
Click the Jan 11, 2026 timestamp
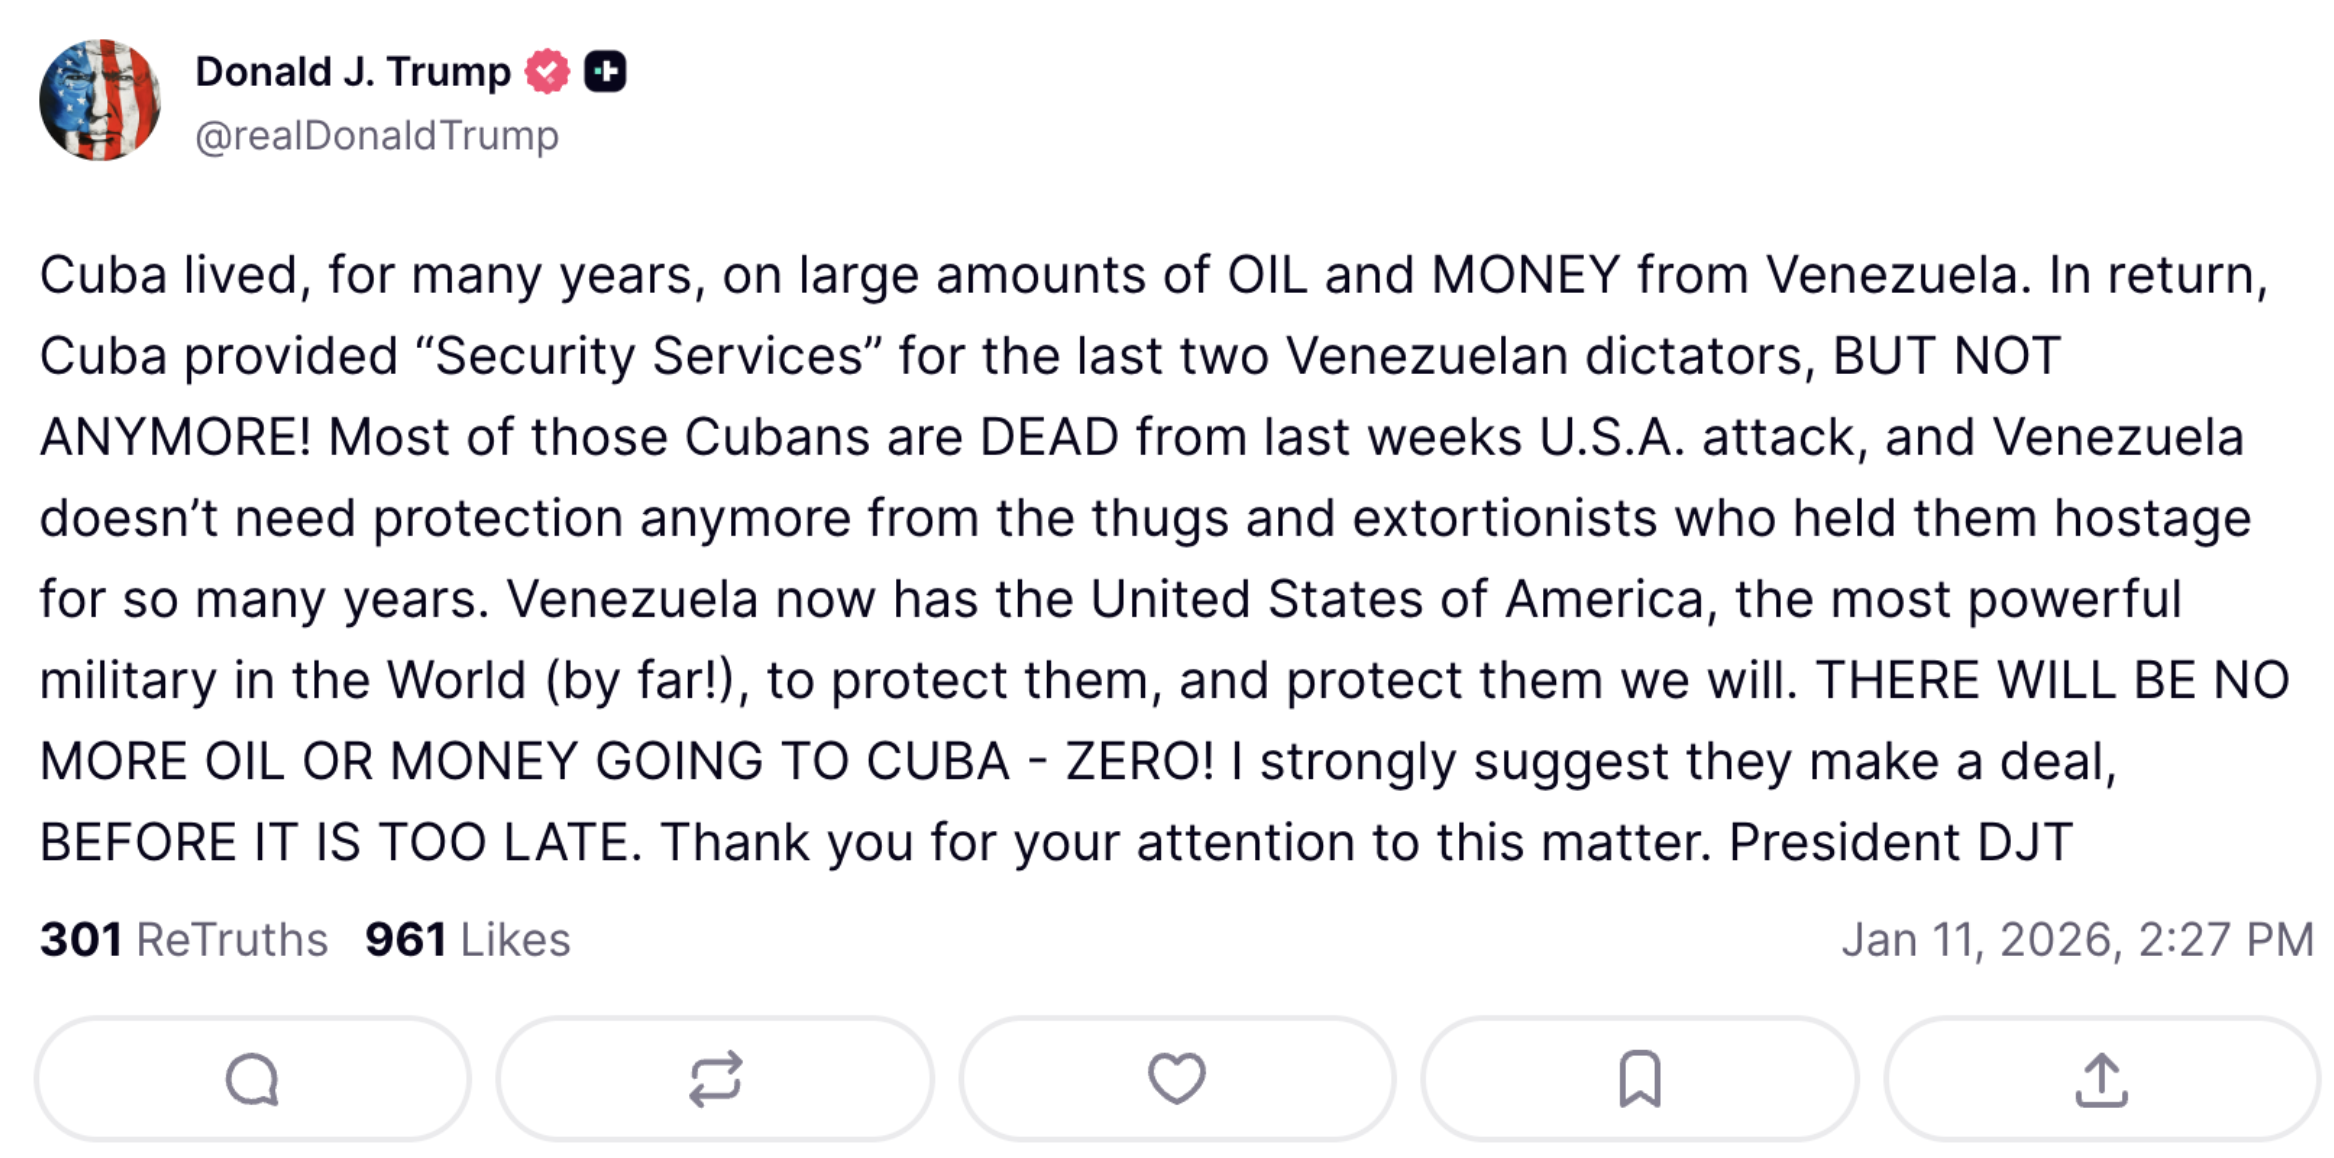pyautogui.click(x=2077, y=939)
